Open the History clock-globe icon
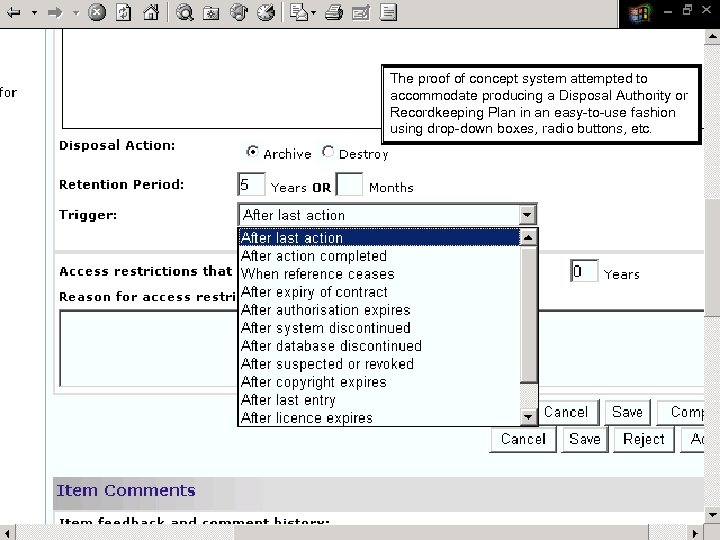 (x=266, y=12)
